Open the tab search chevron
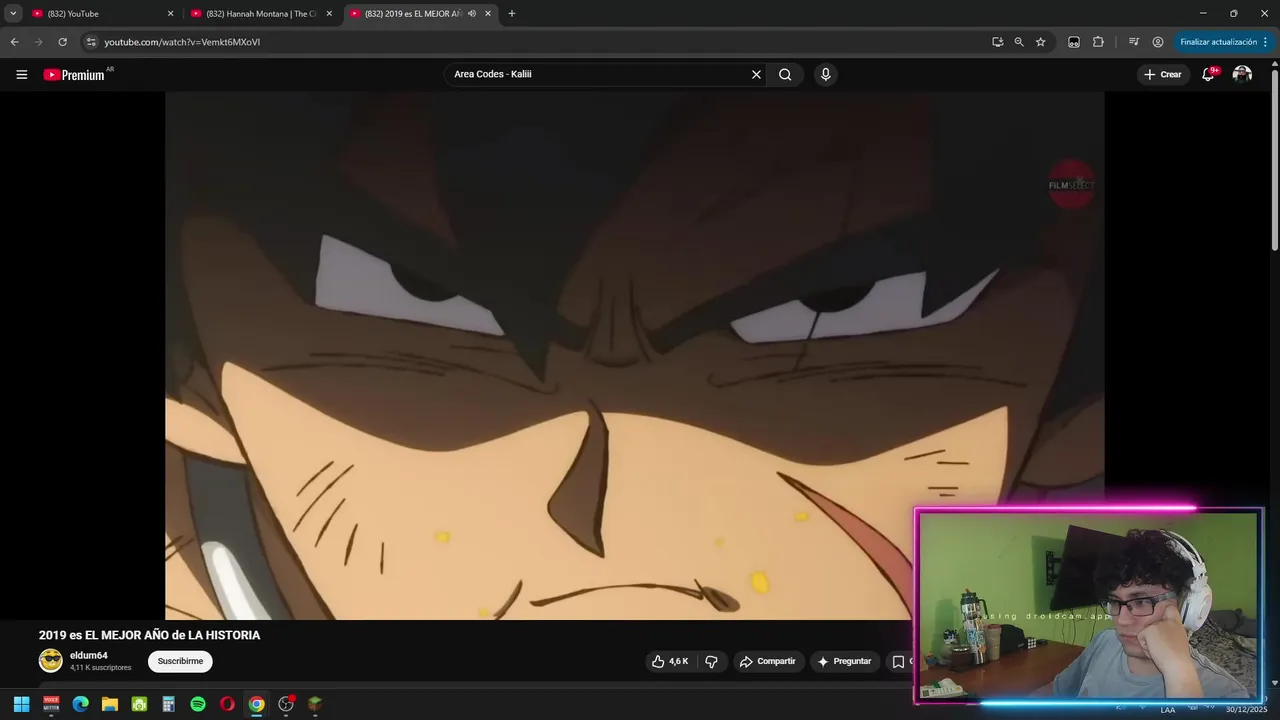Screen dimensions: 1280x720 click(x=13, y=14)
